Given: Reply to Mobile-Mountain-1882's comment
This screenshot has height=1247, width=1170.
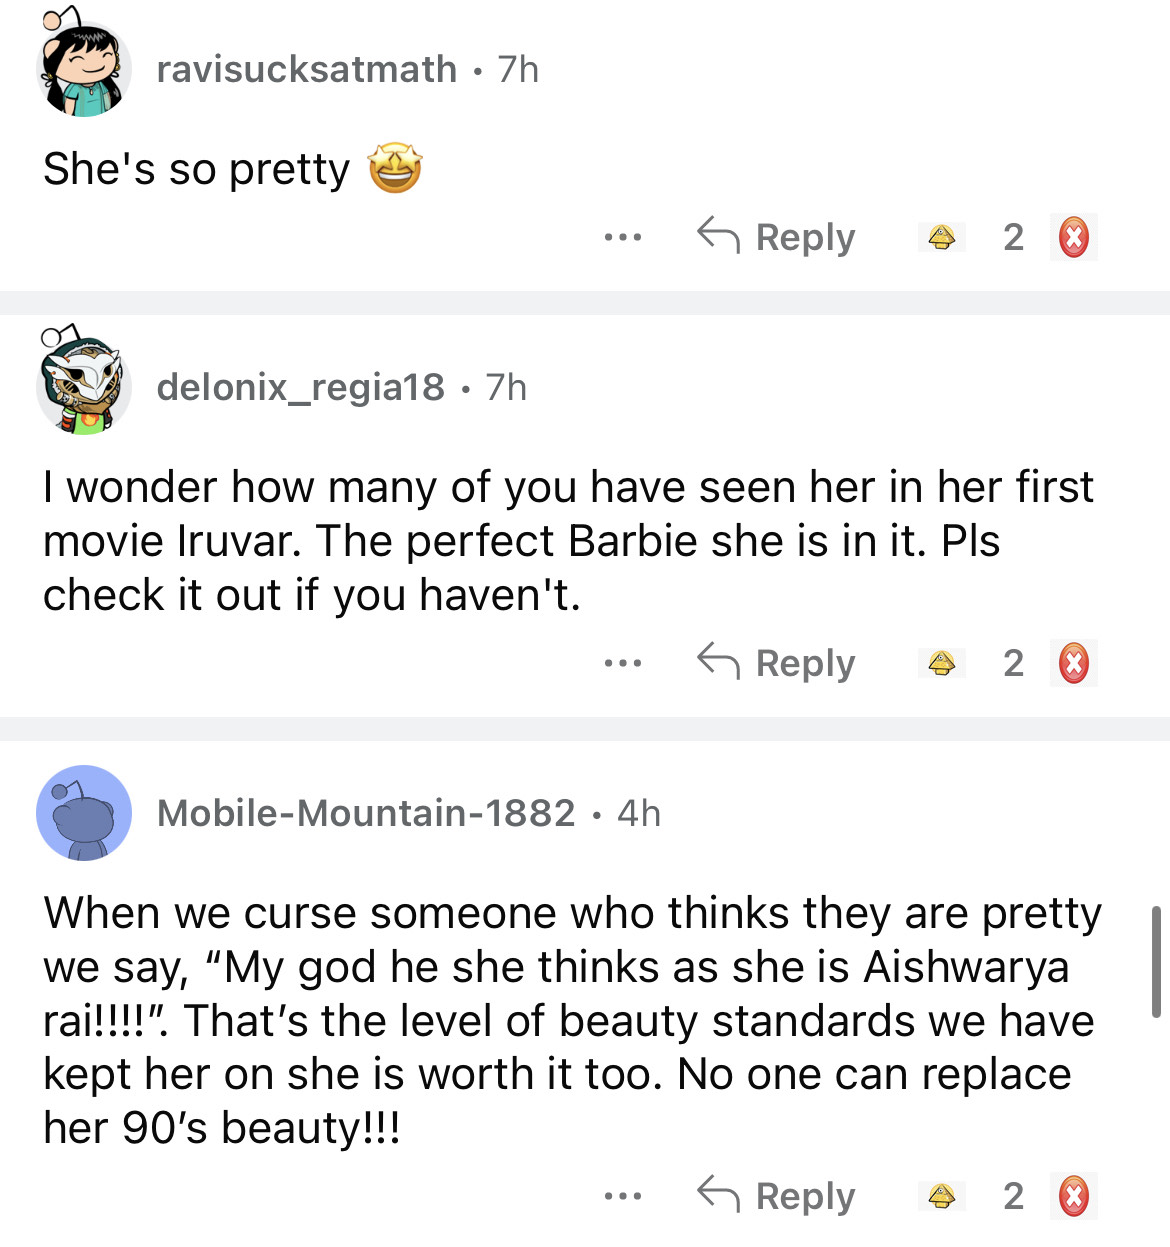Looking at the screenshot, I should pyautogui.click(x=777, y=1196).
